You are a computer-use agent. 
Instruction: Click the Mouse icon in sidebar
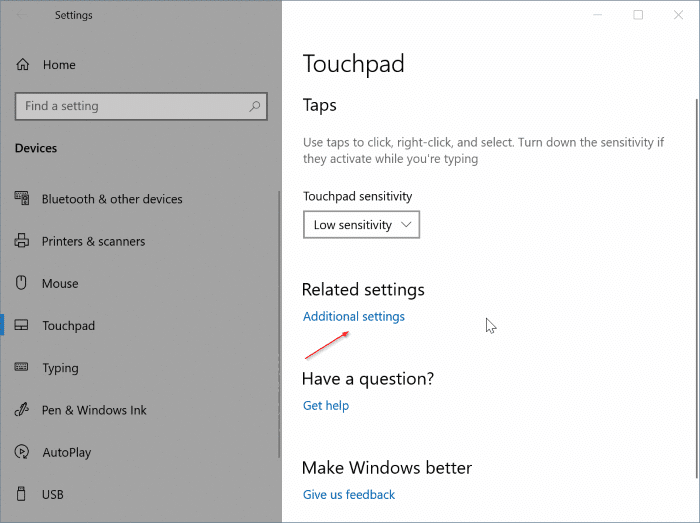(x=21, y=283)
